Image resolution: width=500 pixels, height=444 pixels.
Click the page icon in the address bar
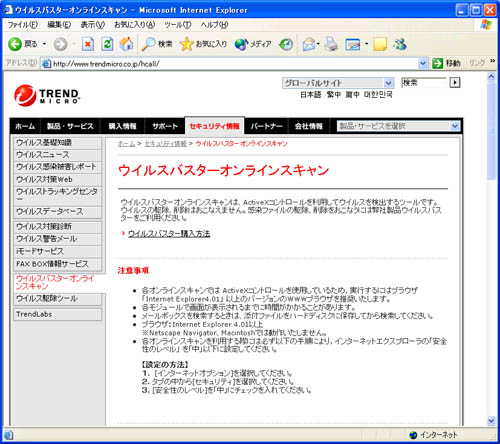[46, 64]
